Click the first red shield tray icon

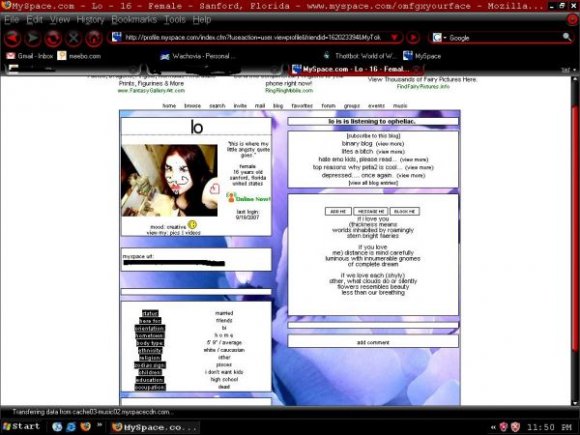click(x=503, y=427)
